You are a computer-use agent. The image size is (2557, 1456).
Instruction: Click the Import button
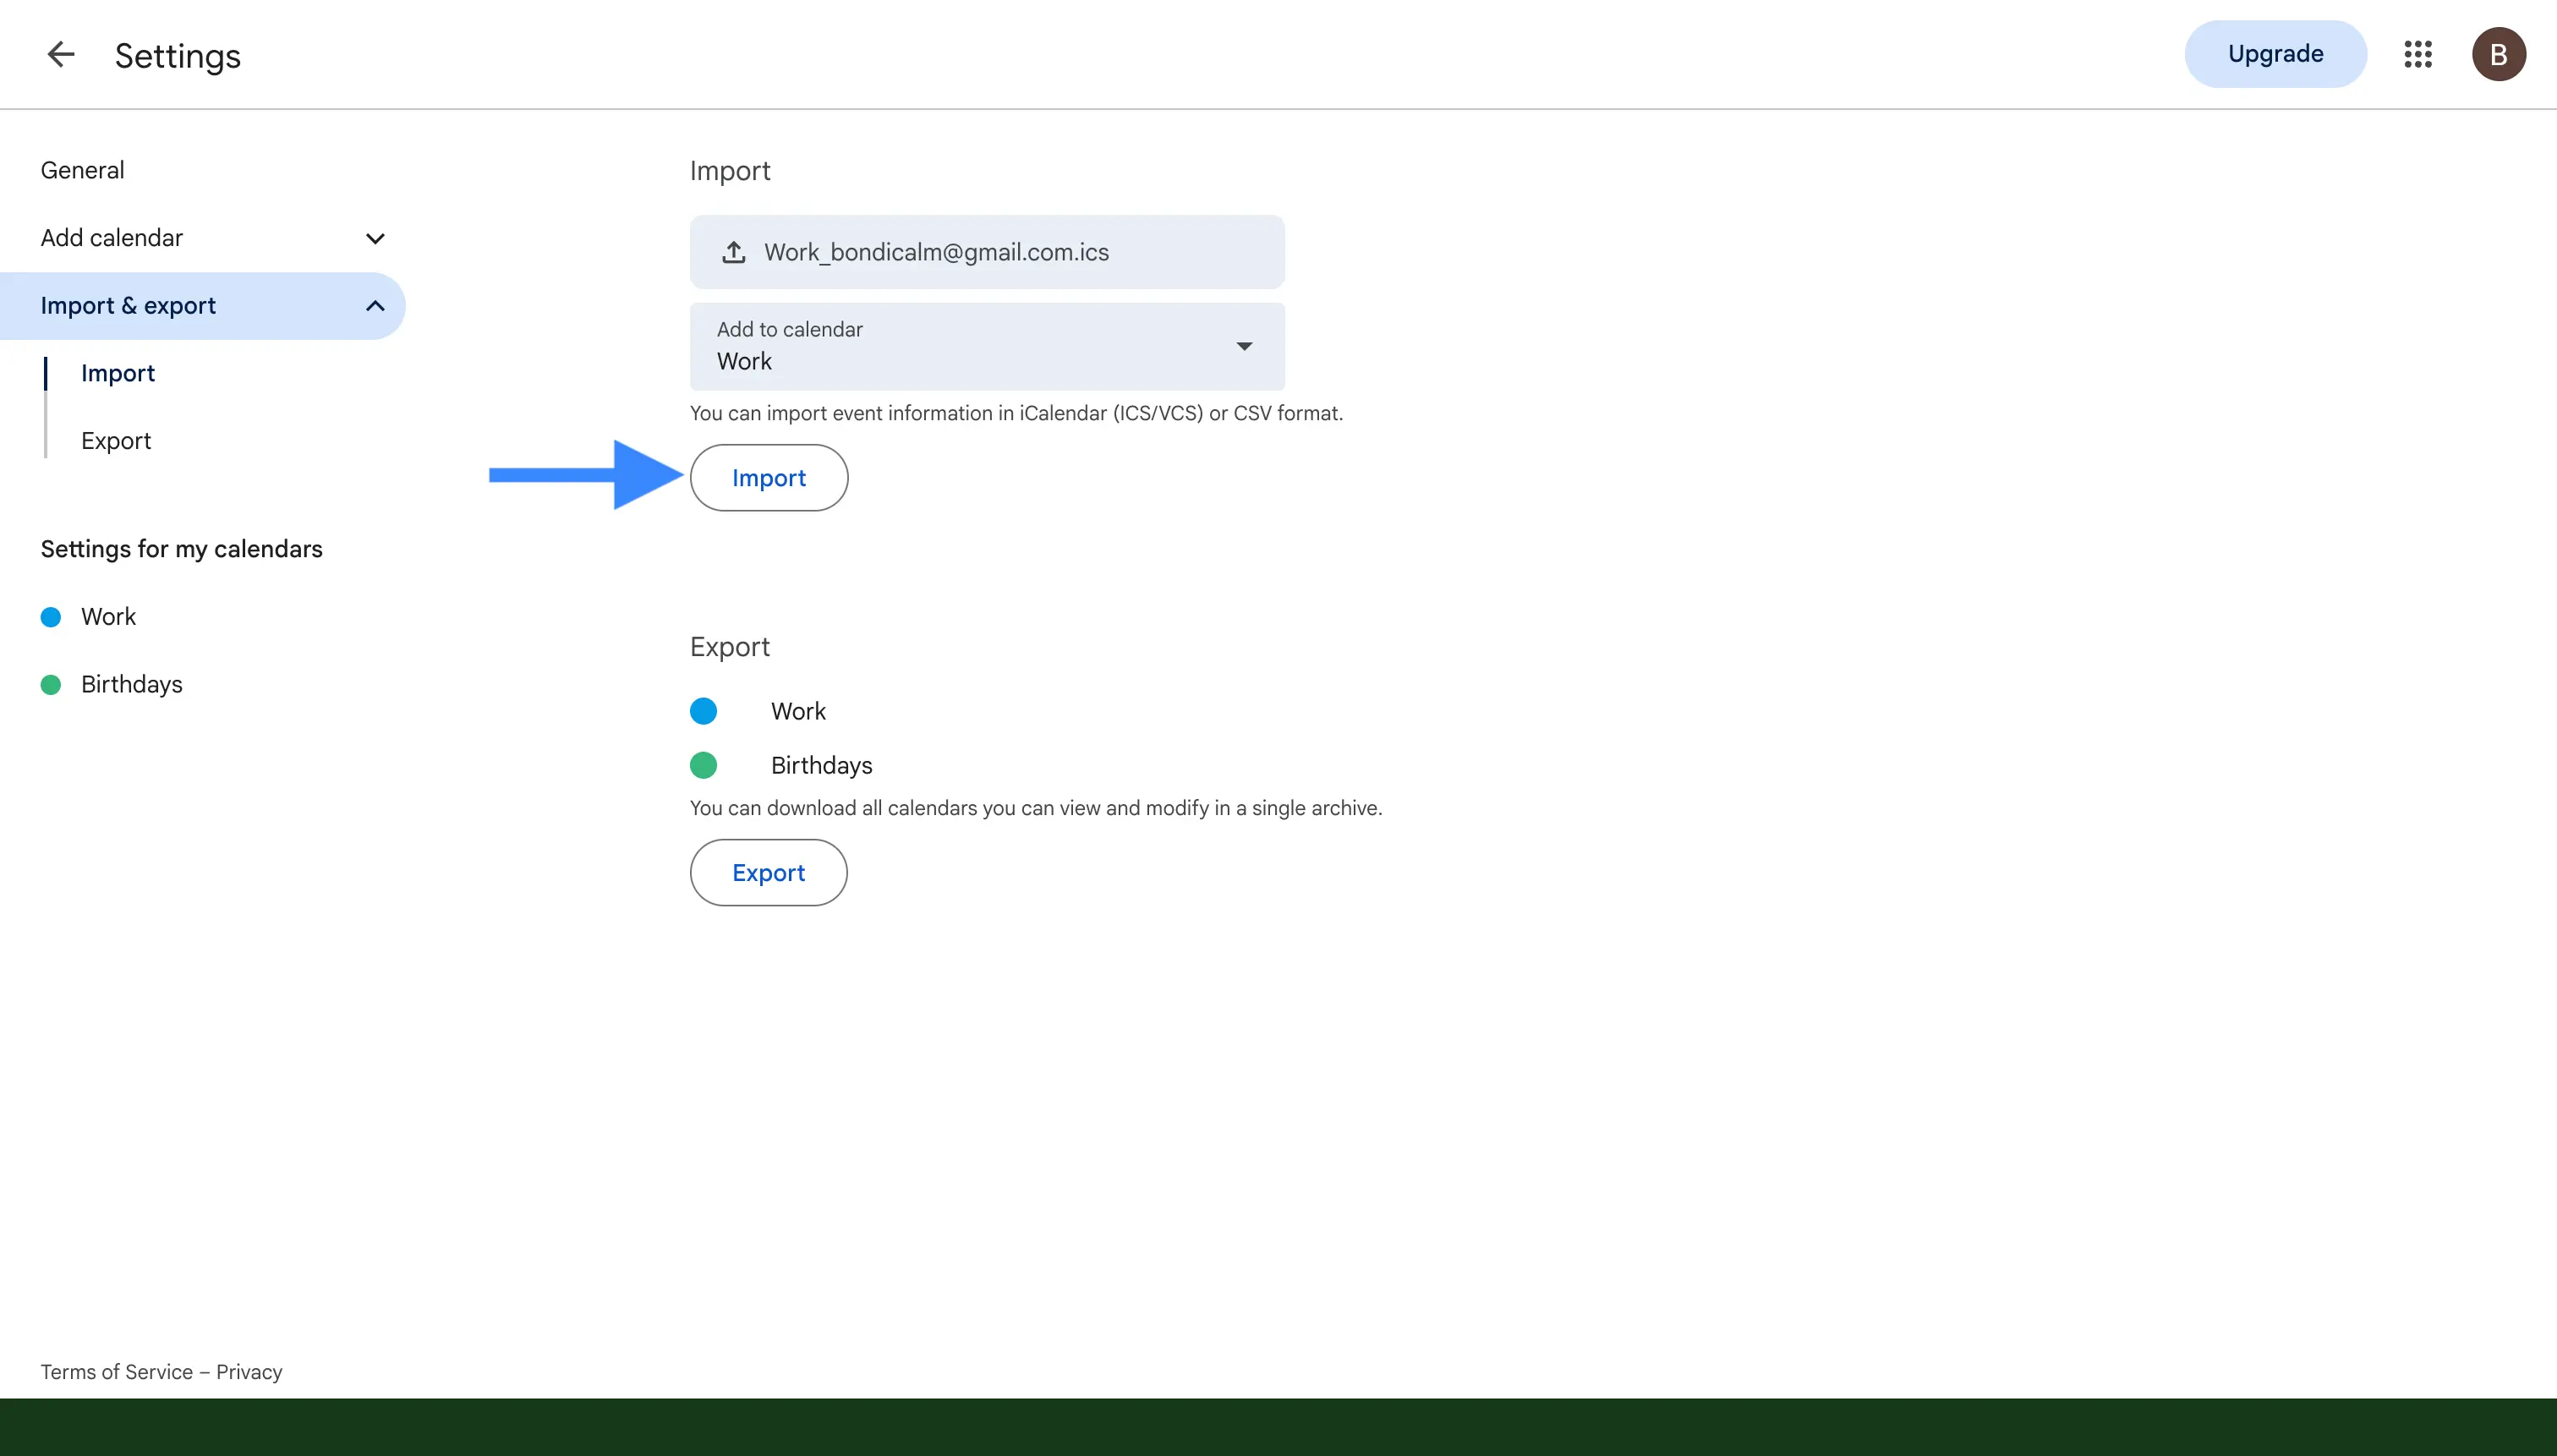click(x=769, y=478)
